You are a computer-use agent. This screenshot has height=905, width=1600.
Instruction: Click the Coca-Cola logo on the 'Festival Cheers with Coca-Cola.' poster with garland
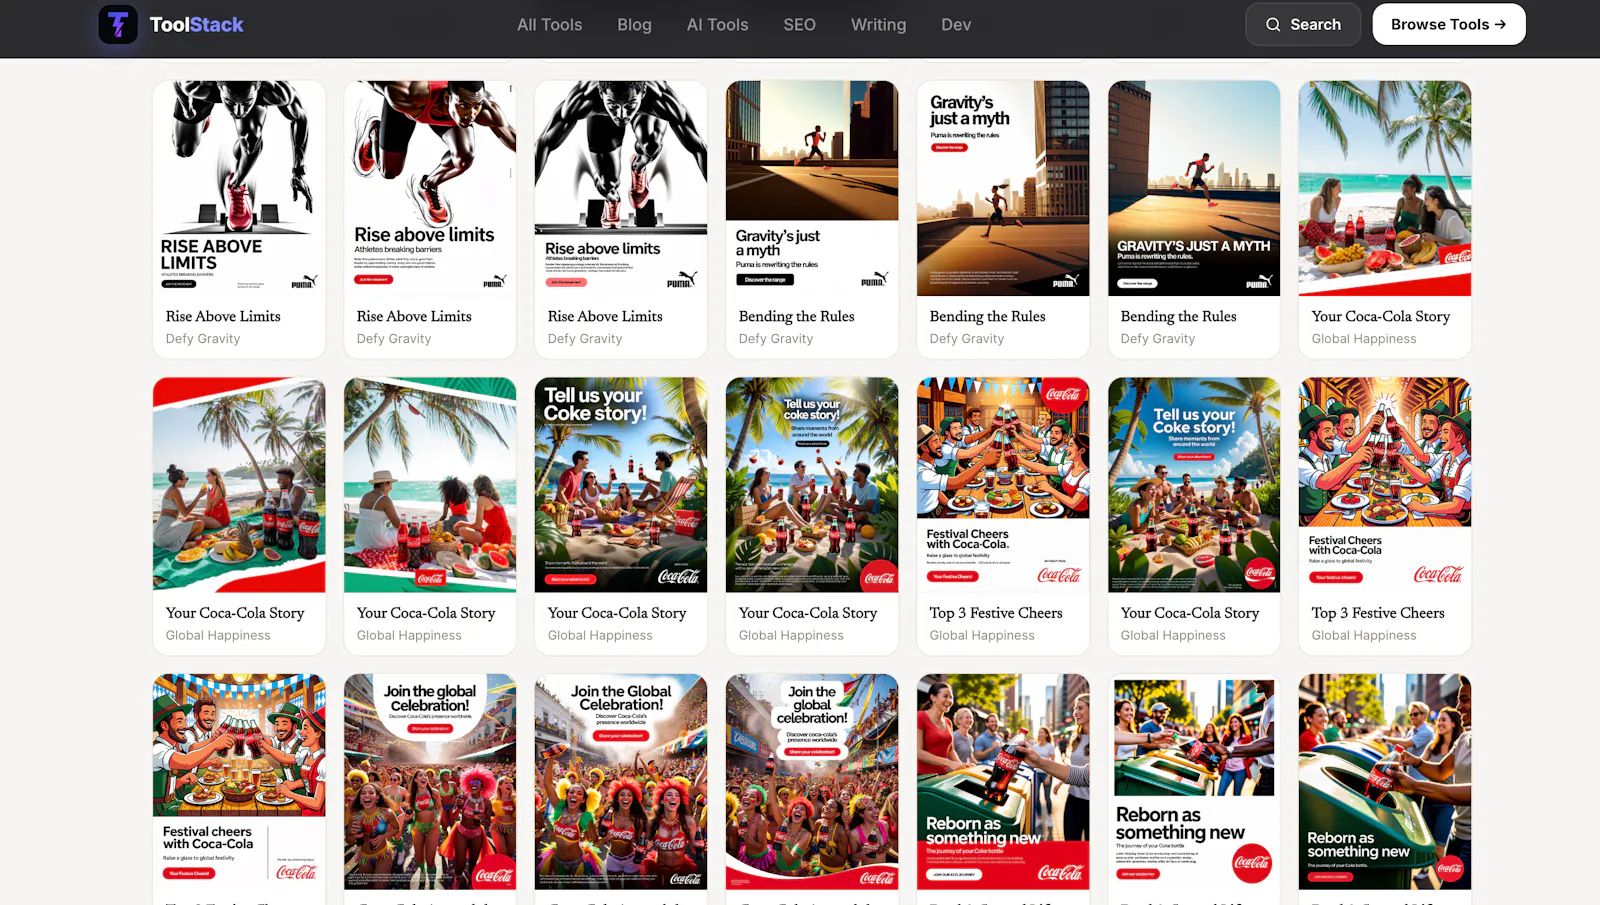tap(1059, 575)
